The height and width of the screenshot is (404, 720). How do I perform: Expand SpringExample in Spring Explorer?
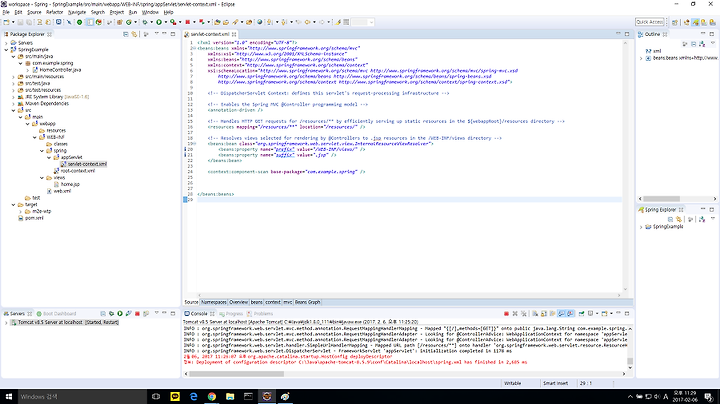tap(641, 227)
